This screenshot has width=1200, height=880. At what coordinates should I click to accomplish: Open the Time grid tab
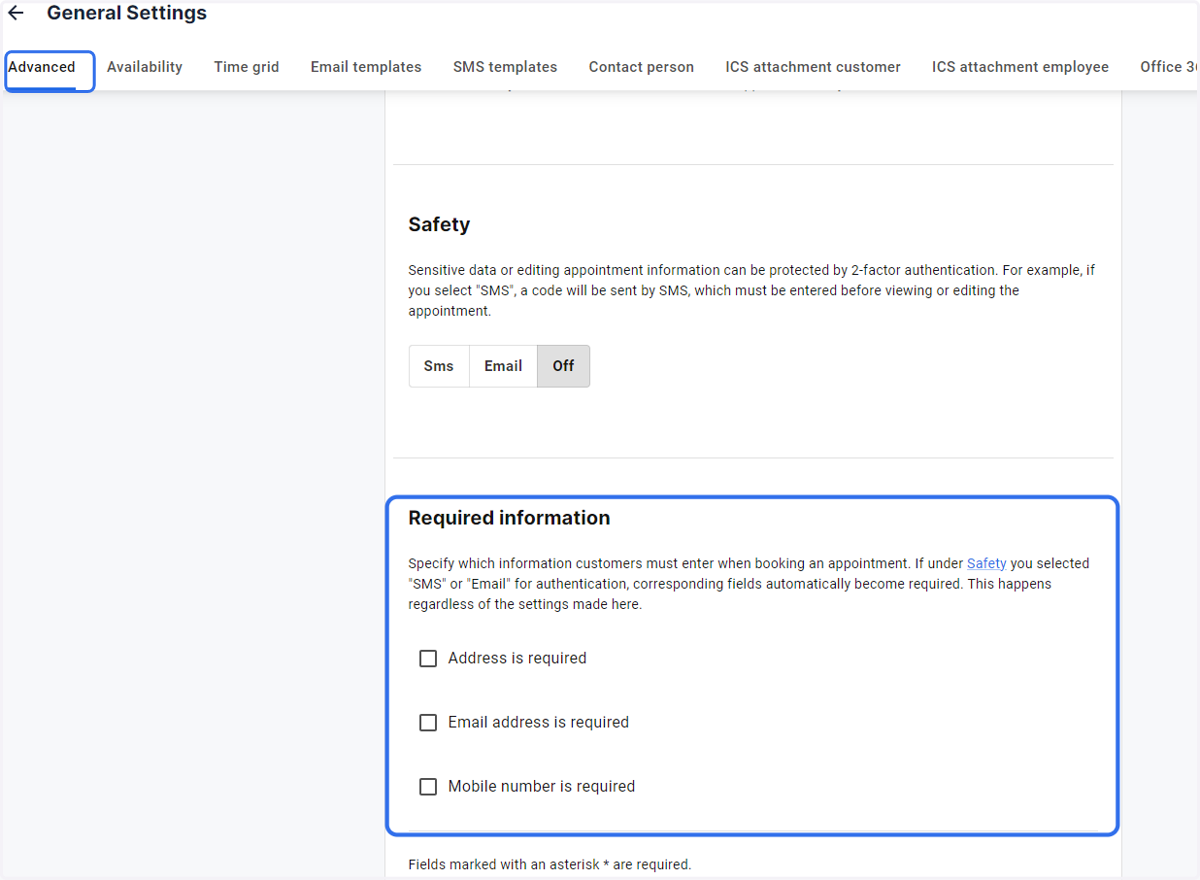point(246,67)
